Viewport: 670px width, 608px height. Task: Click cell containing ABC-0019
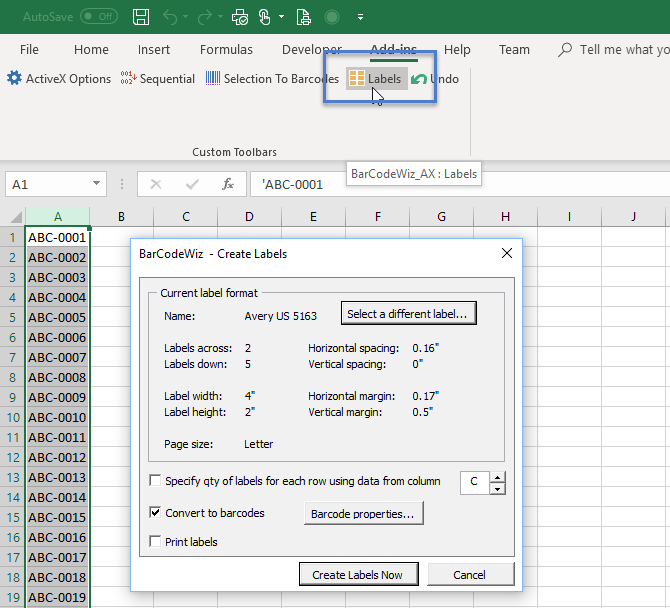(57, 597)
